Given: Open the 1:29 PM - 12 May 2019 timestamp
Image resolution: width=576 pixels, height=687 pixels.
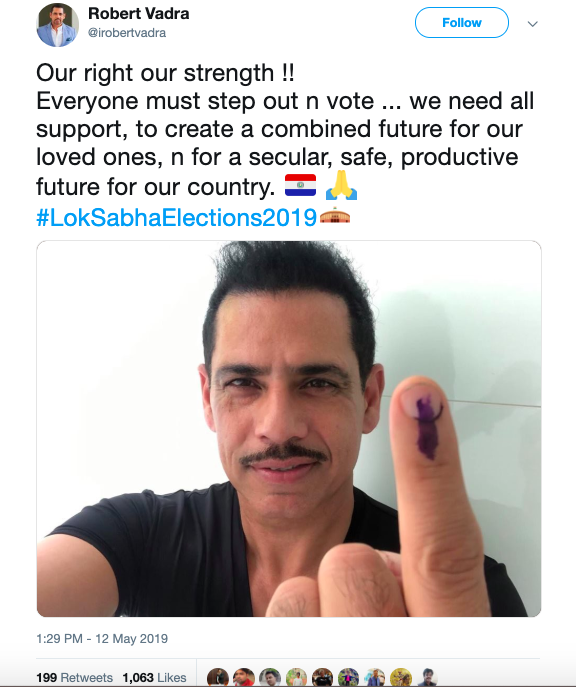Looking at the screenshot, I should coord(102,638).
